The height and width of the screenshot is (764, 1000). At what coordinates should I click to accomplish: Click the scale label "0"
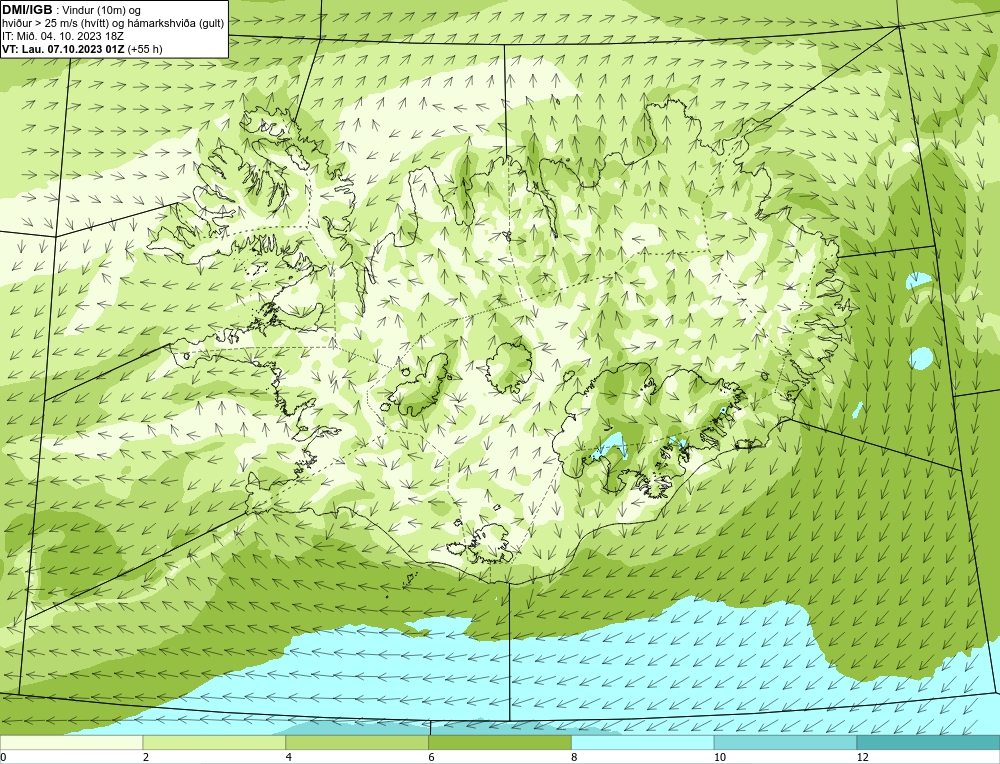[x=4, y=757]
